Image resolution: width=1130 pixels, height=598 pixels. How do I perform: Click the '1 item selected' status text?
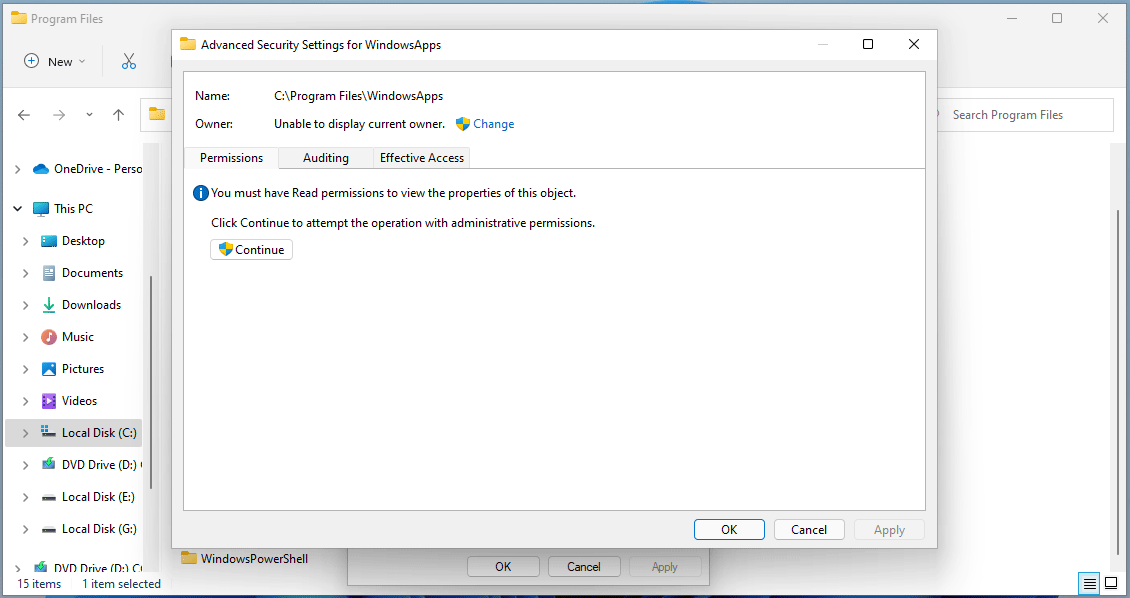click(121, 584)
